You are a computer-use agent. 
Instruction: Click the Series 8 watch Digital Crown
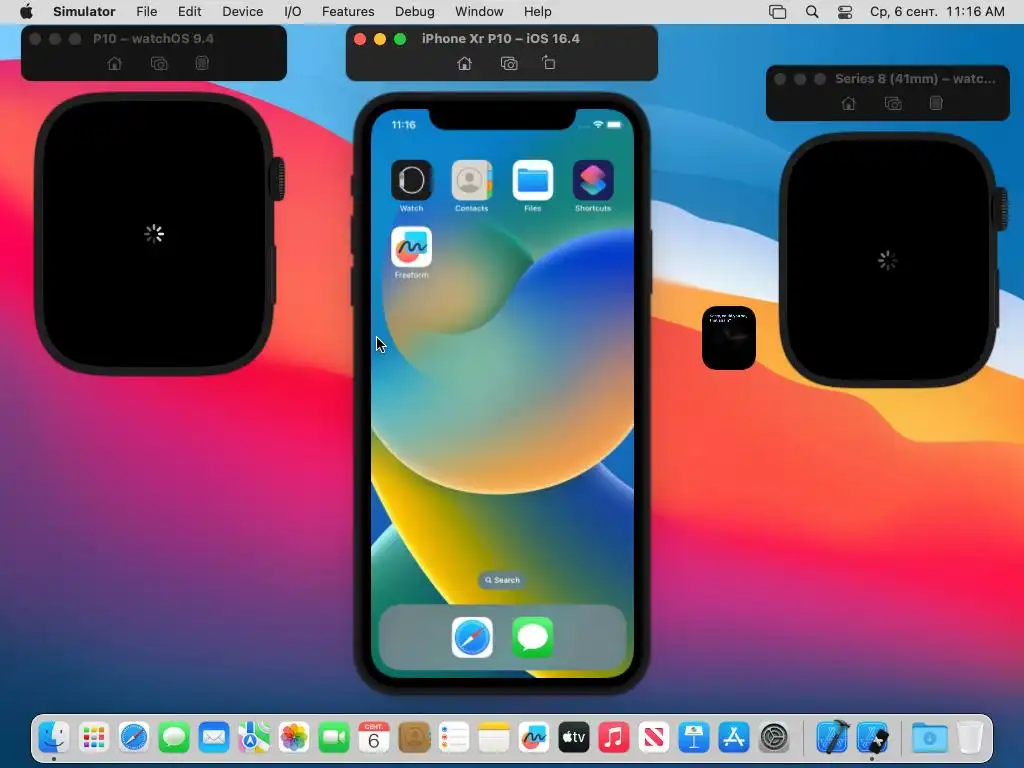pos(1000,209)
